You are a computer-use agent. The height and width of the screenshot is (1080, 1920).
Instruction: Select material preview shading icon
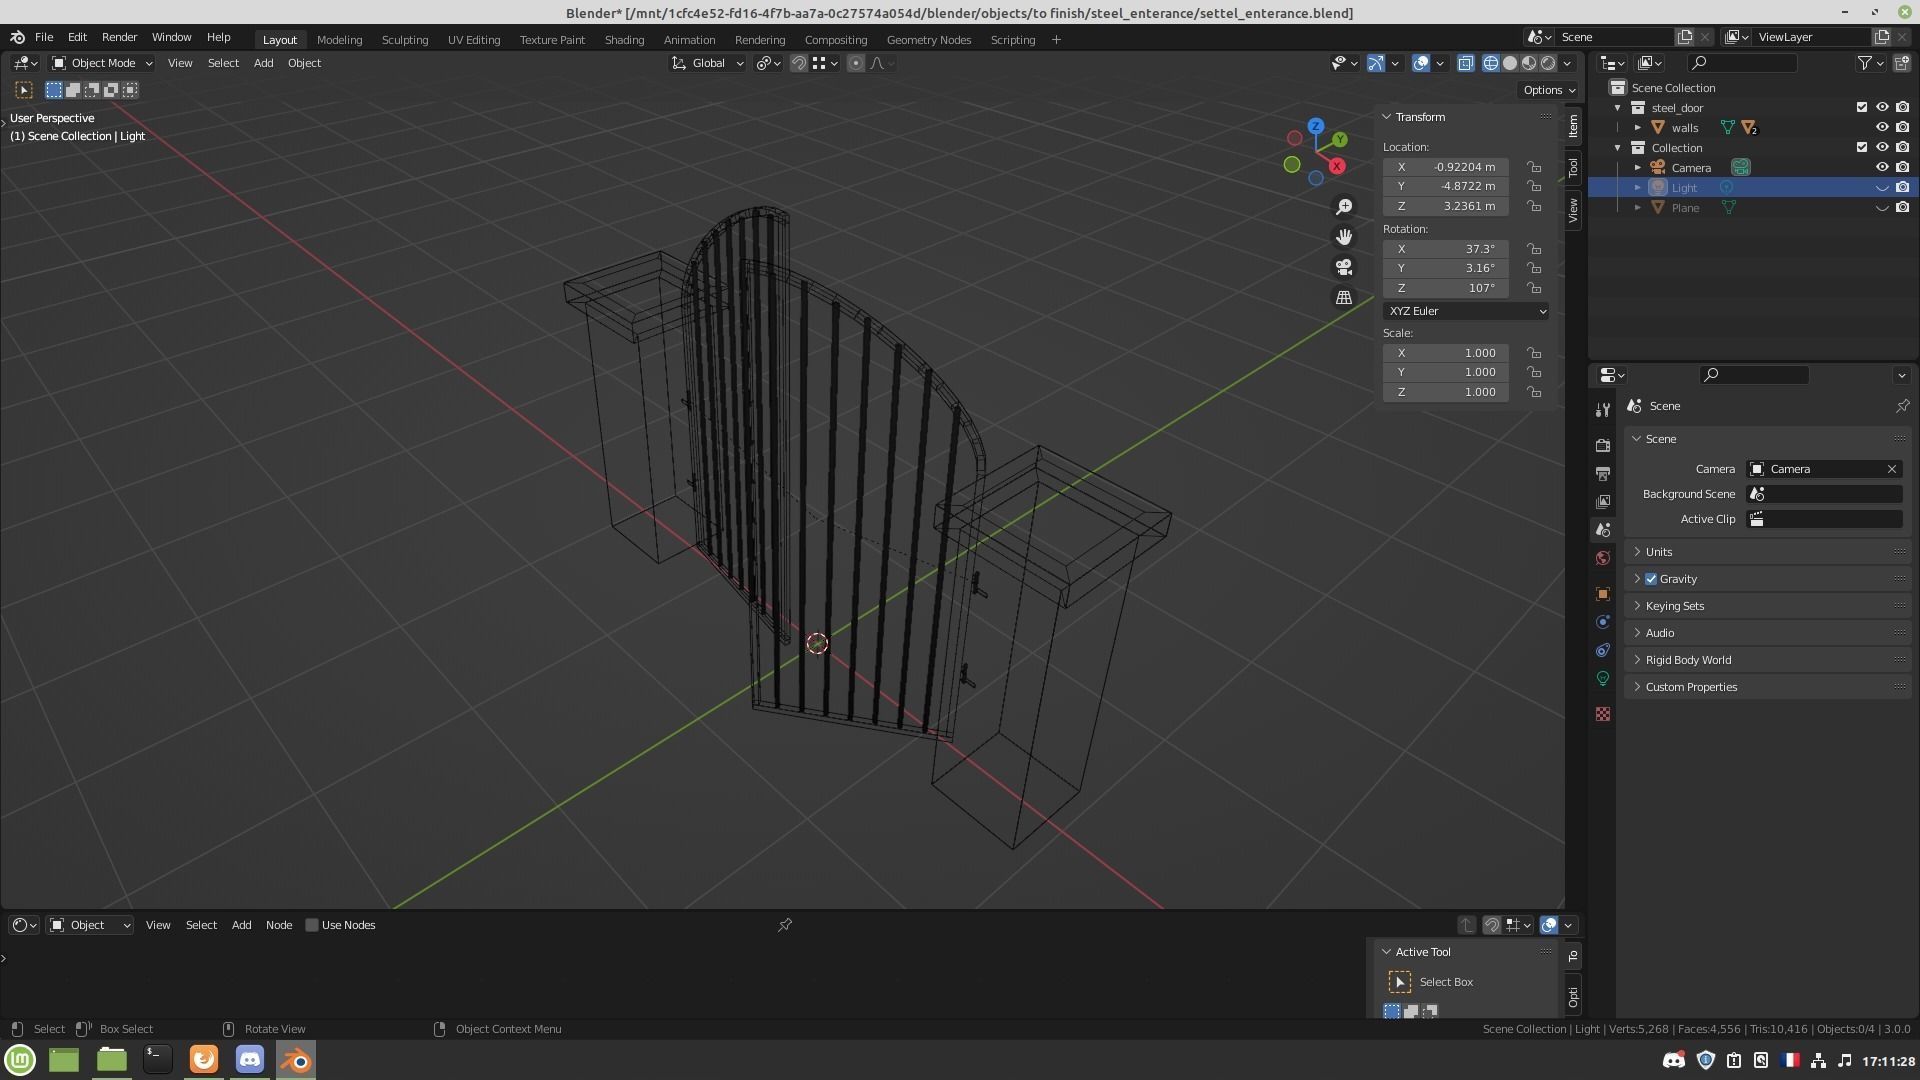click(x=1529, y=63)
